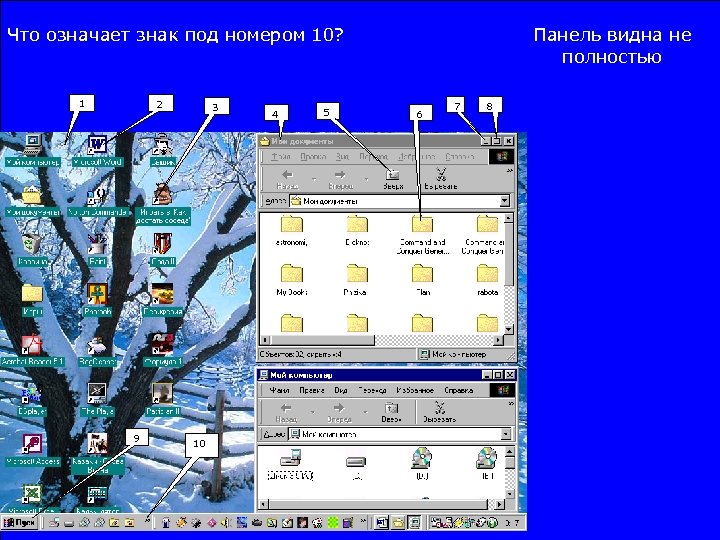Open the Файл menu in Мой компьютер
Viewport: 720px width, 540px height.
pyautogui.click(x=279, y=390)
